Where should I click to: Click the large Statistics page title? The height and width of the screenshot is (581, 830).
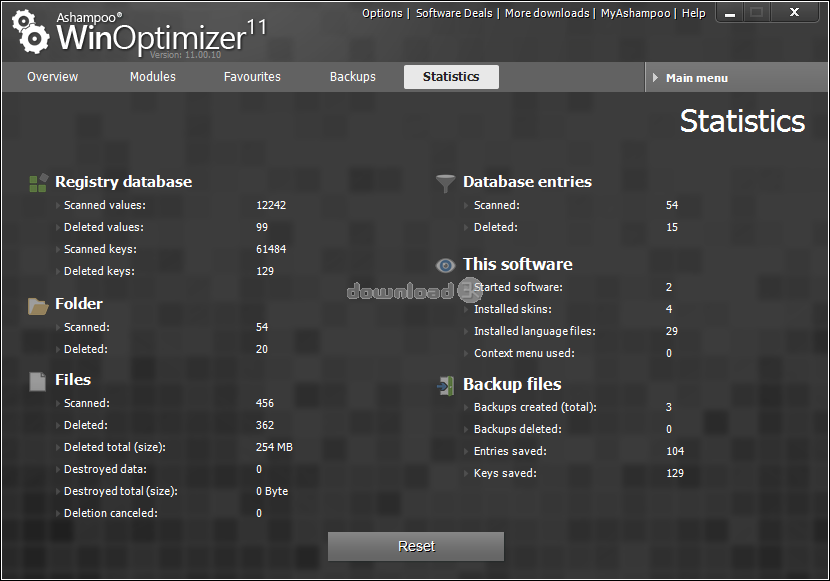point(742,121)
